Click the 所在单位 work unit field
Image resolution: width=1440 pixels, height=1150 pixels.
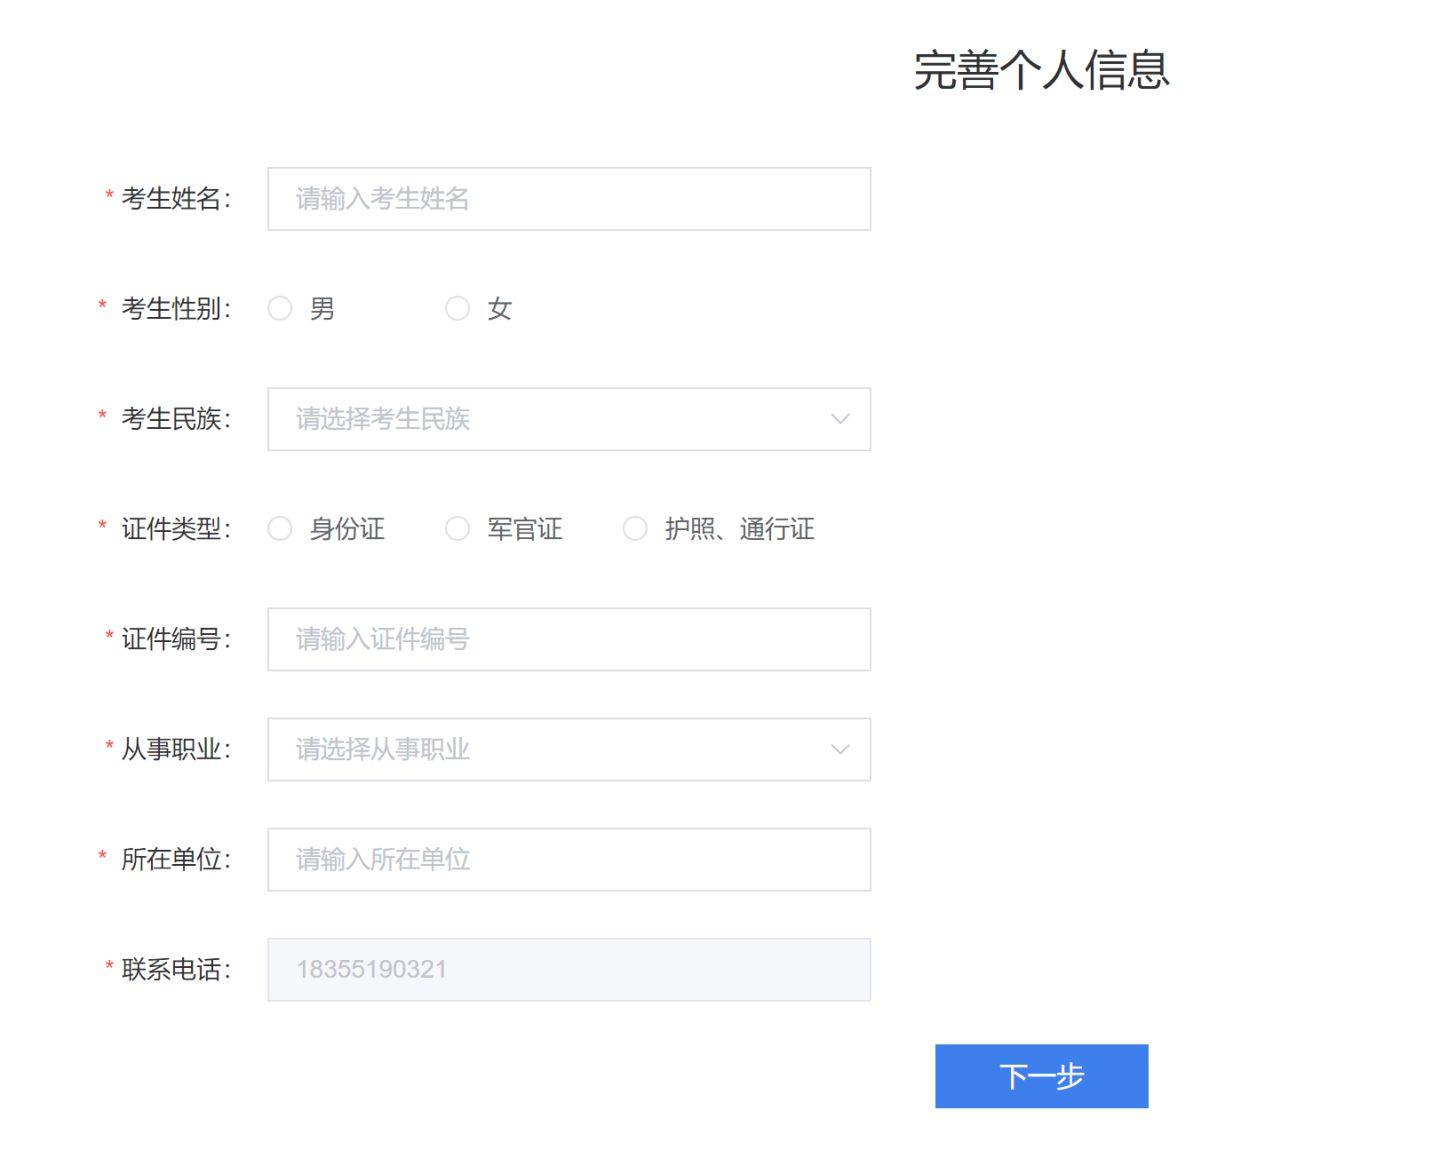(568, 859)
